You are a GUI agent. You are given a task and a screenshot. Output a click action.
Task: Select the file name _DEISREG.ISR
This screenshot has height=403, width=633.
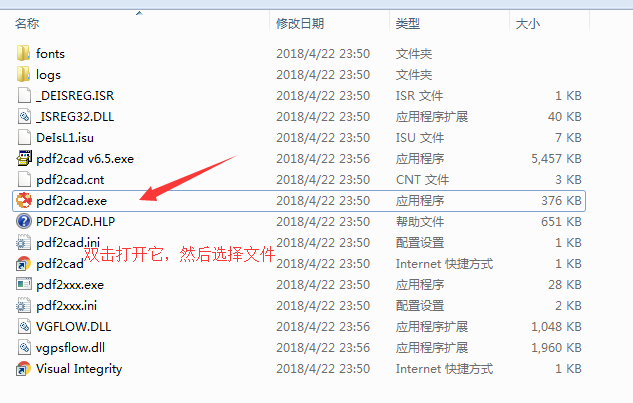[75, 96]
